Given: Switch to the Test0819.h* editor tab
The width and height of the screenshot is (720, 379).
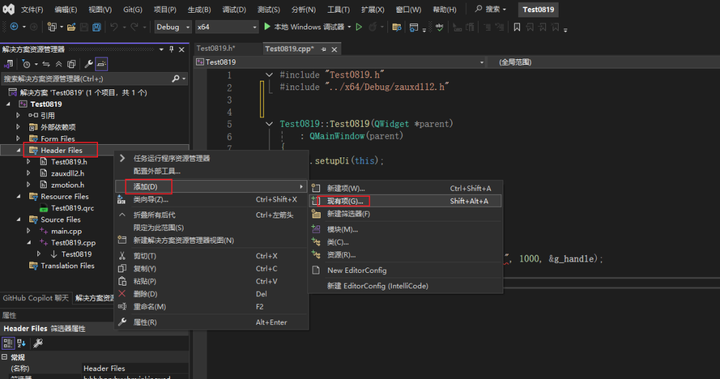Looking at the screenshot, I should click(x=215, y=48).
